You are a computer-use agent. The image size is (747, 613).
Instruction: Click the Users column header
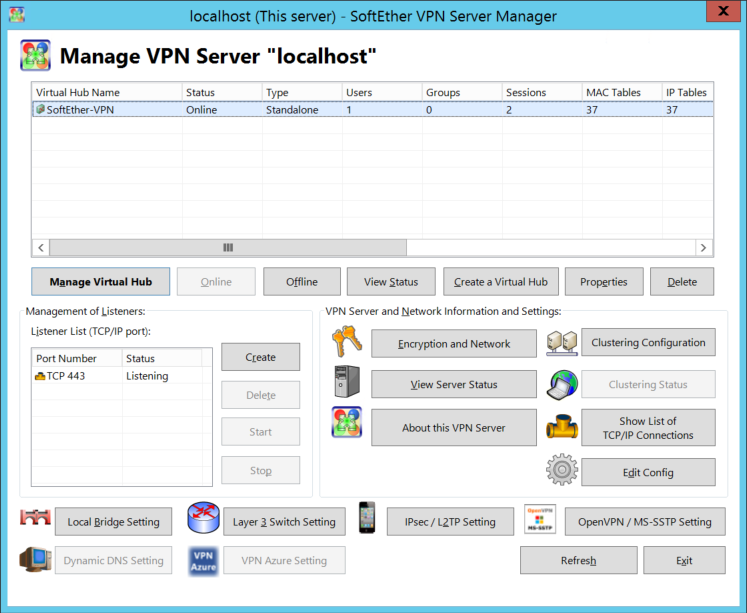[382, 92]
